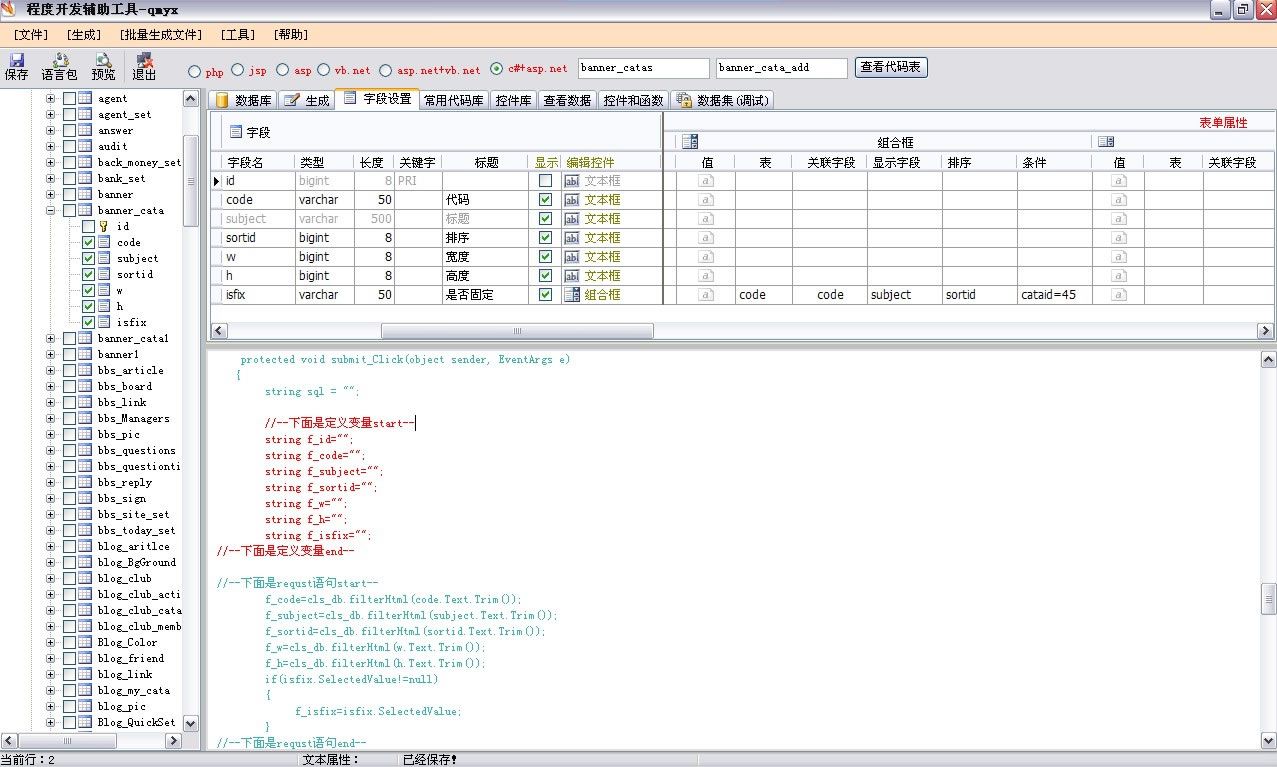1277x767 pixels.
Task: Expand the agent_set tree node
Action: [51, 114]
